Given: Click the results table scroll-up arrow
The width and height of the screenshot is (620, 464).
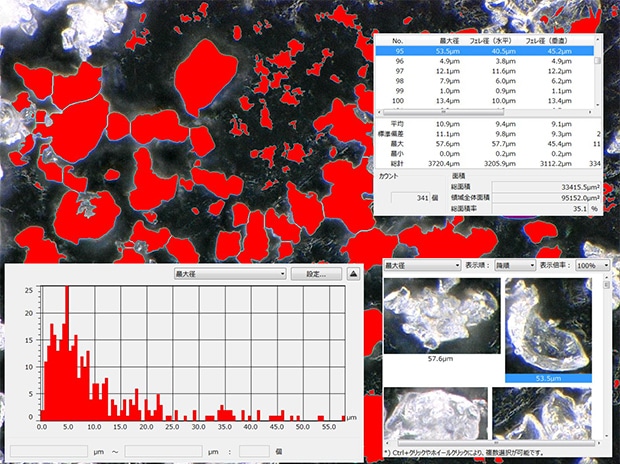Looking at the screenshot, I should (597, 39).
